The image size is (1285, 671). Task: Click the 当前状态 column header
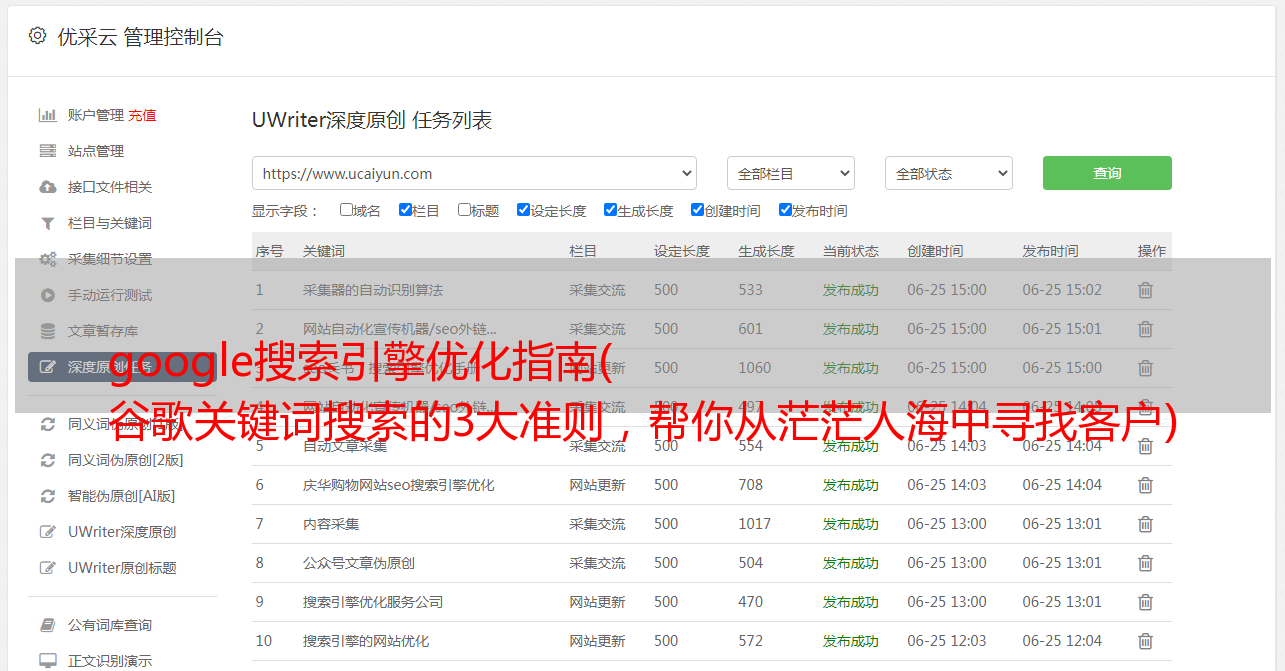(x=851, y=251)
